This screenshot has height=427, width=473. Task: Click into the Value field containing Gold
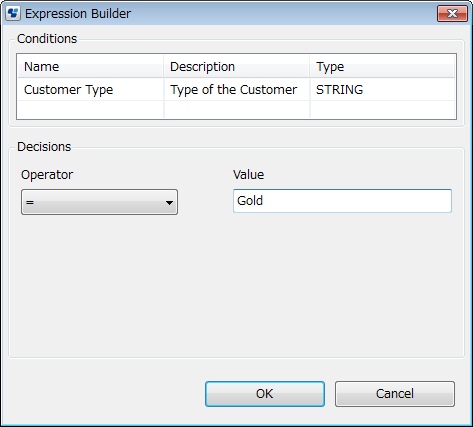tap(342, 201)
